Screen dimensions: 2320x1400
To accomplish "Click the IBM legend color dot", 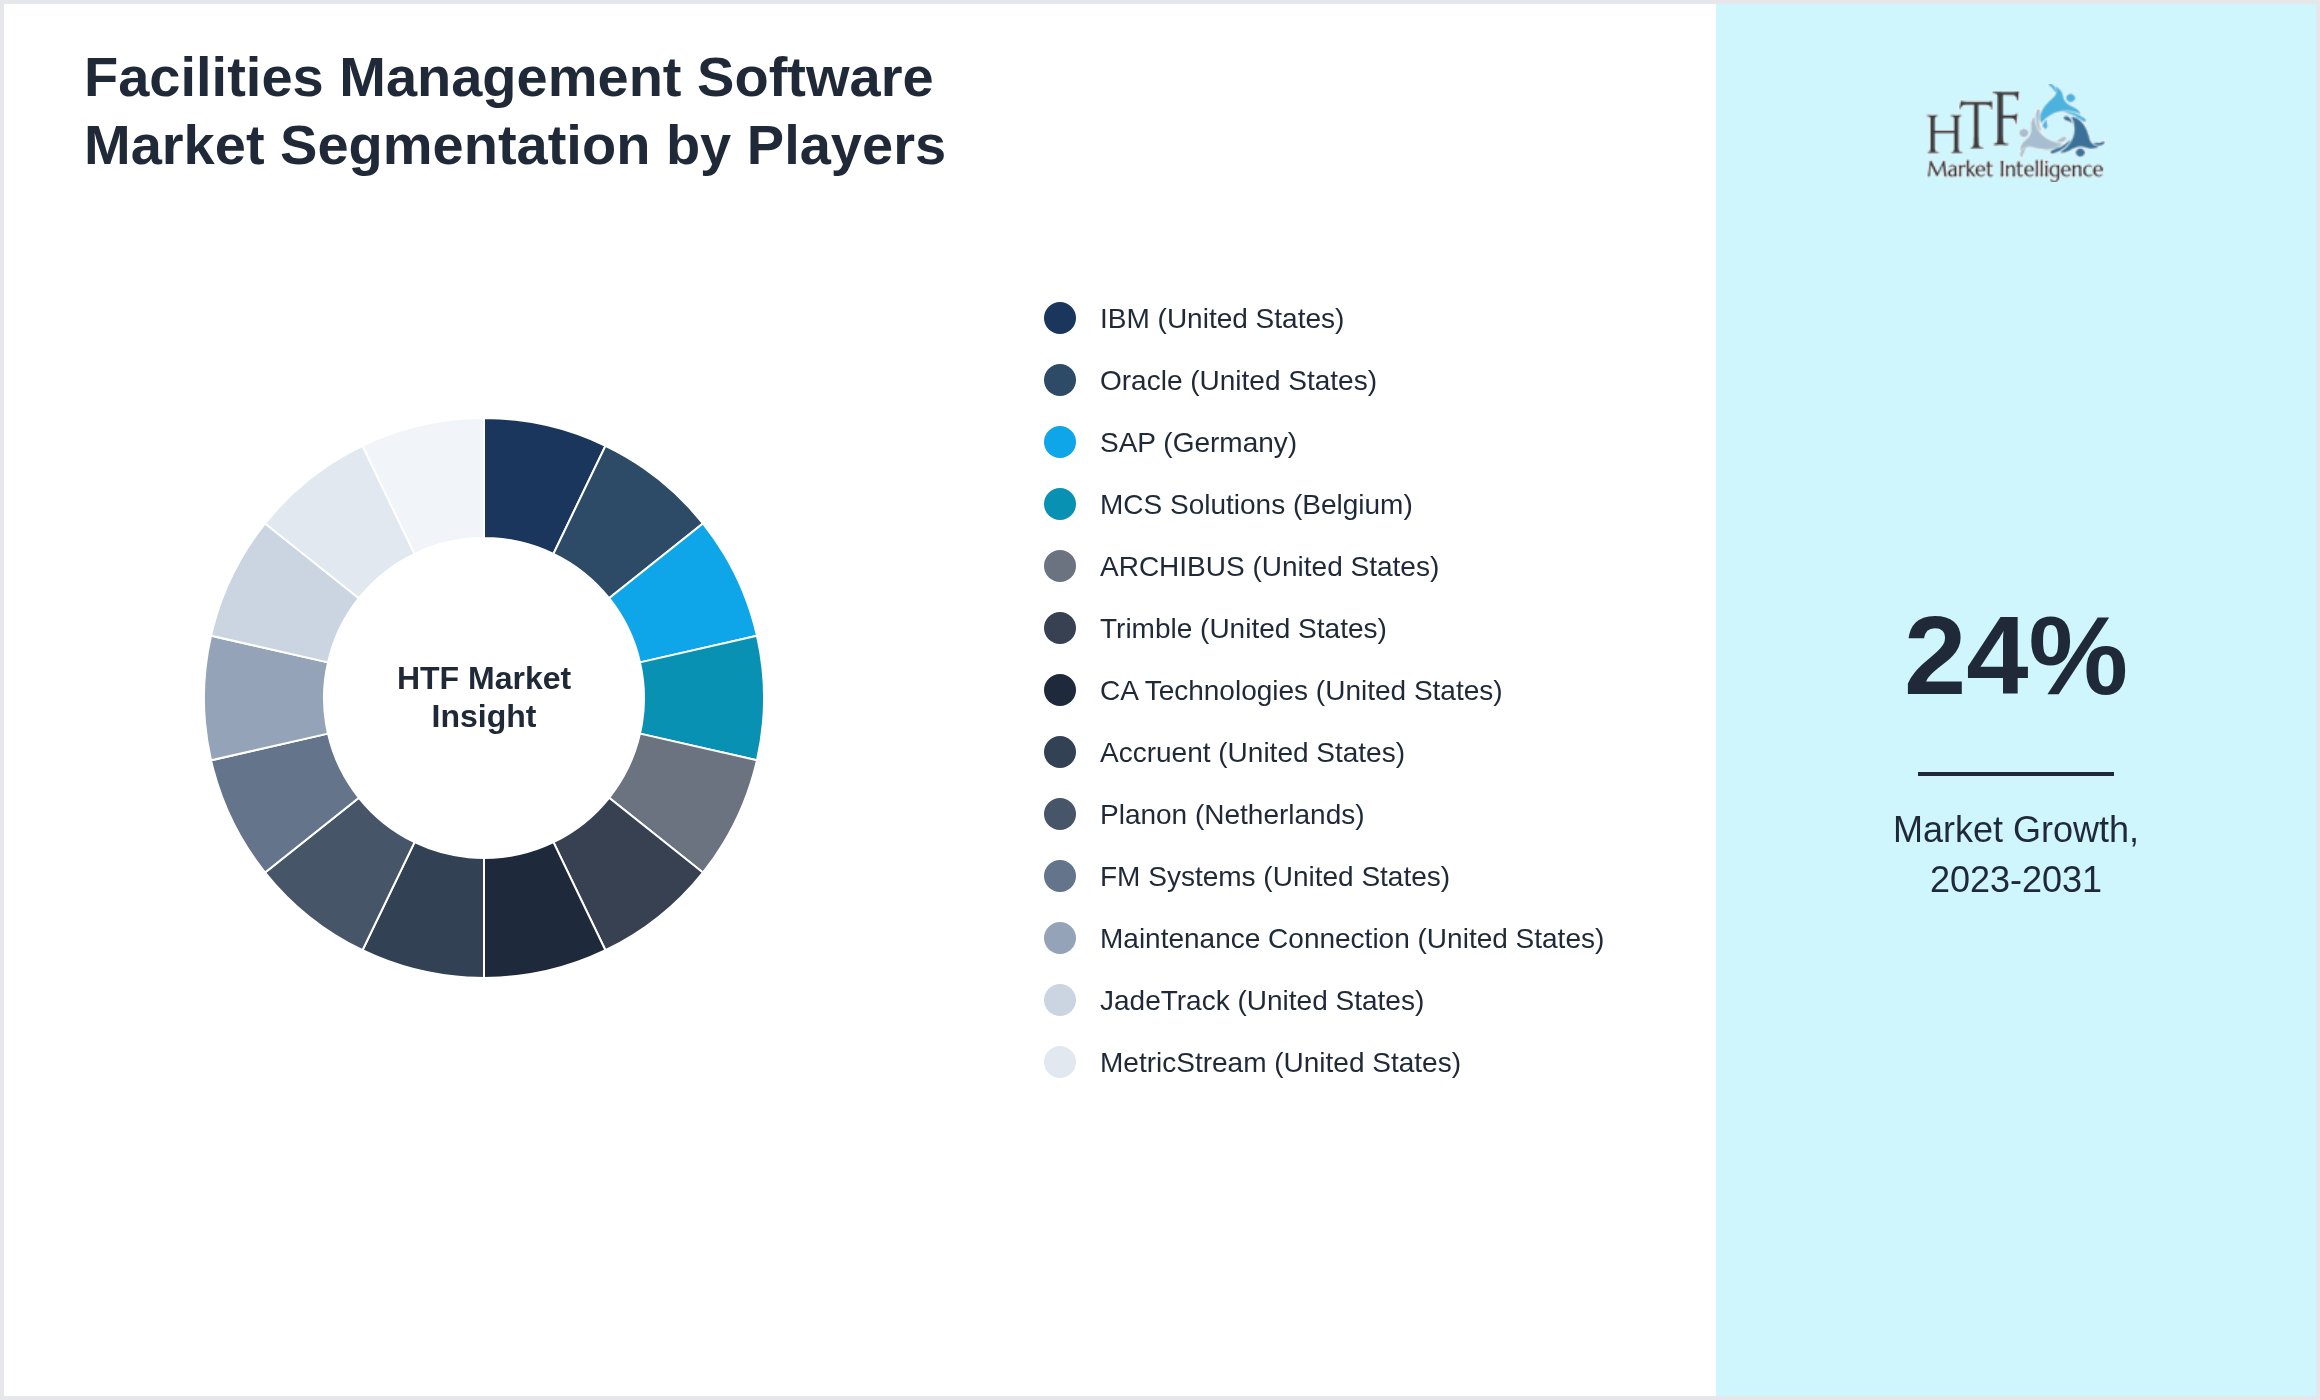I will pos(1060,318).
